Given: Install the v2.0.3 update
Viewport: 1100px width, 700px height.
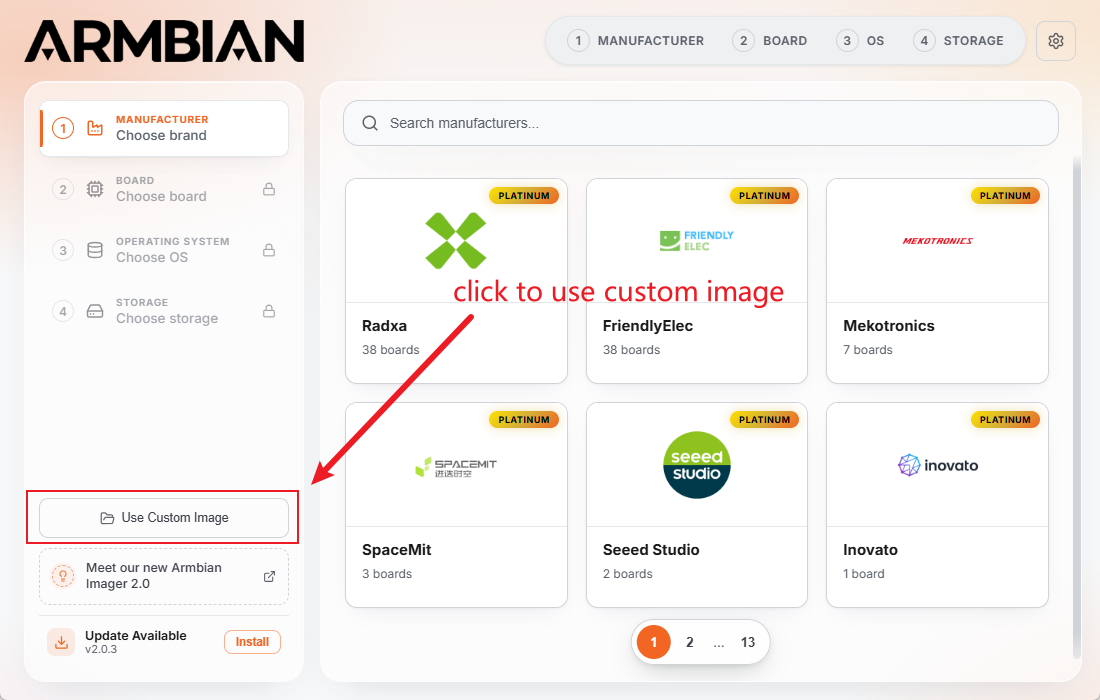Looking at the screenshot, I should pyautogui.click(x=253, y=642).
